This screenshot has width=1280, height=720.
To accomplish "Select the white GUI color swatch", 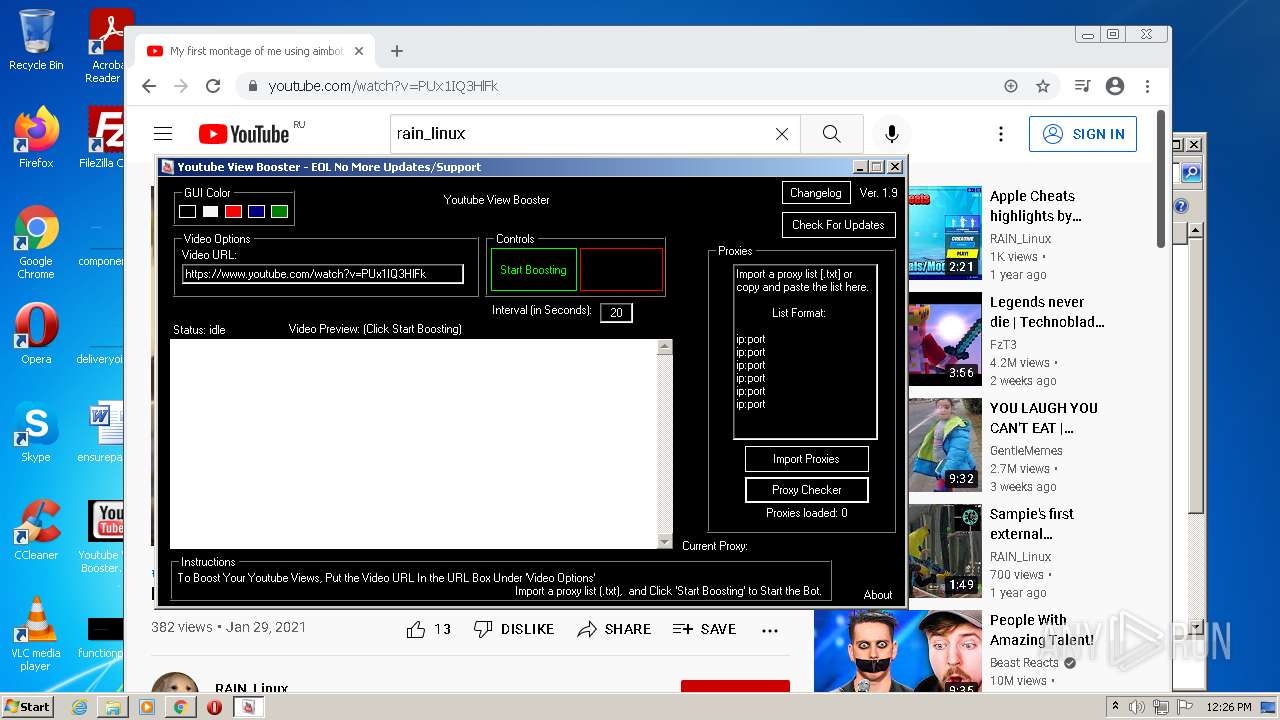I will [210, 211].
